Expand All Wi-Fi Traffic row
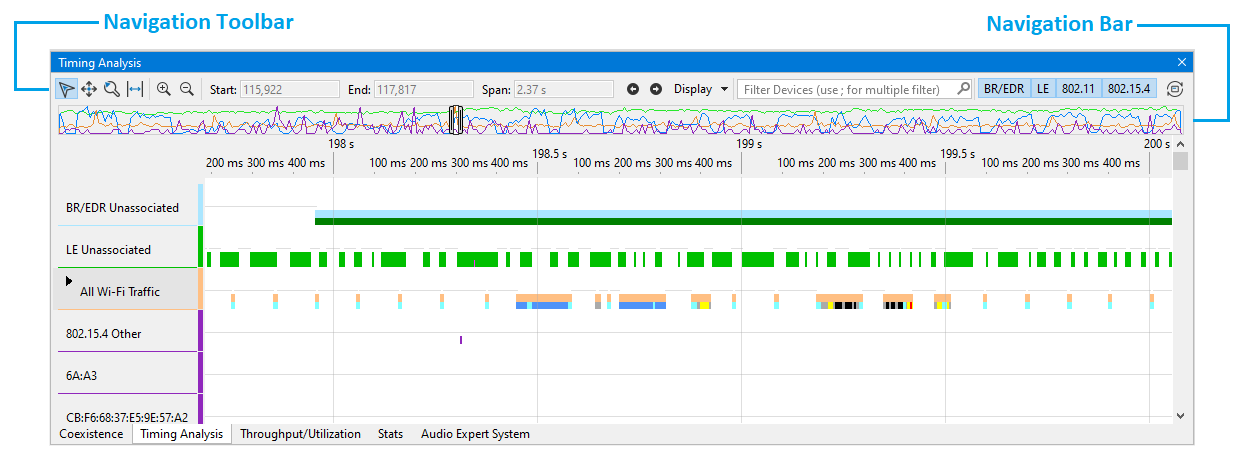The height and width of the screenshot is (472, 1246). tap(69, 281)
